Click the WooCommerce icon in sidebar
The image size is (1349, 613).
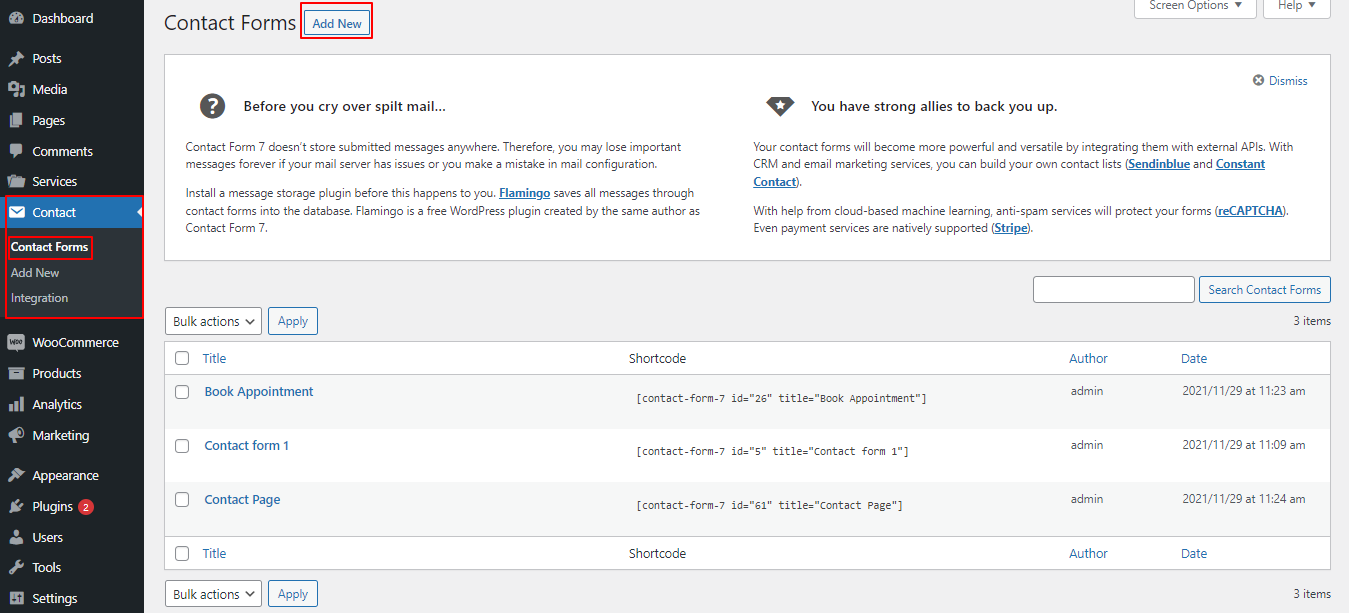16,342
